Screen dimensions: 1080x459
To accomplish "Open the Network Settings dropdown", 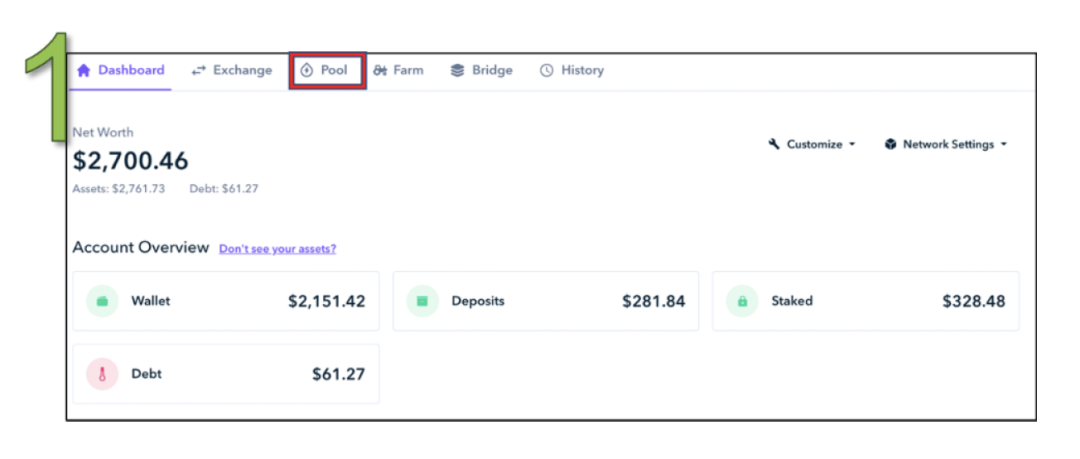I will (946, 144).
